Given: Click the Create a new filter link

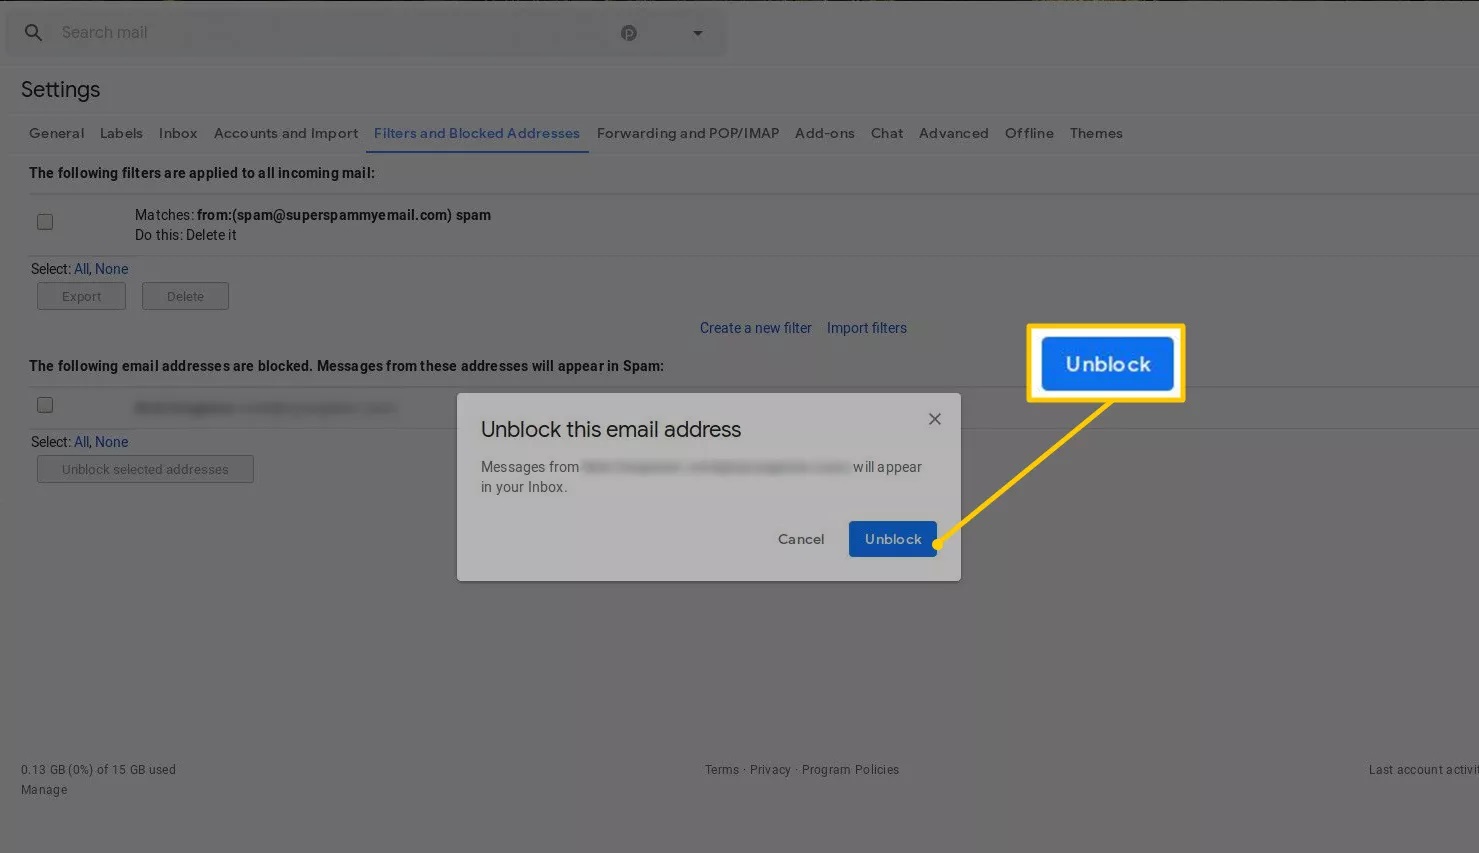Looking at the screenshot, I should tap(755, 328).
